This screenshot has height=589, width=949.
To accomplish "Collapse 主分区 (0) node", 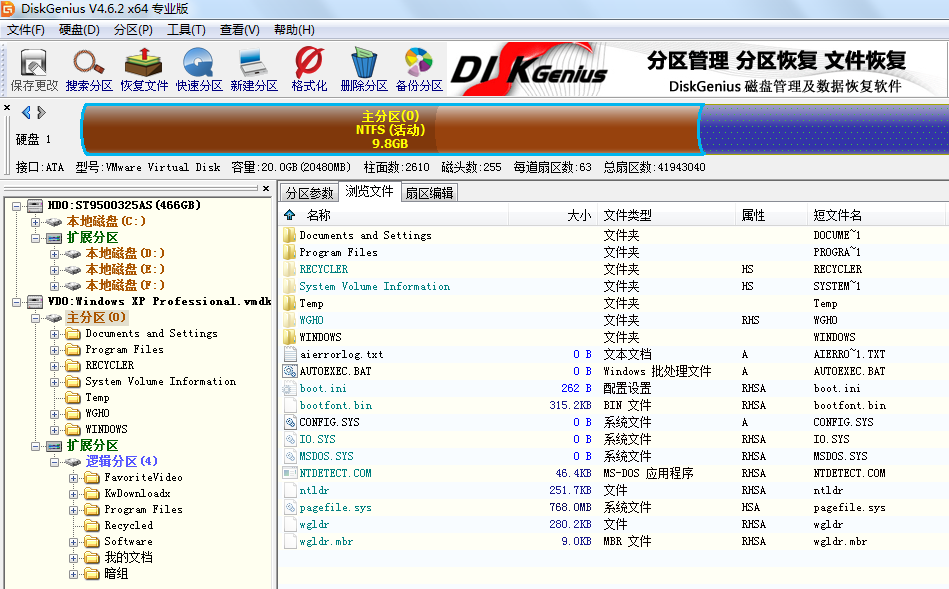I will pos(36,318).
